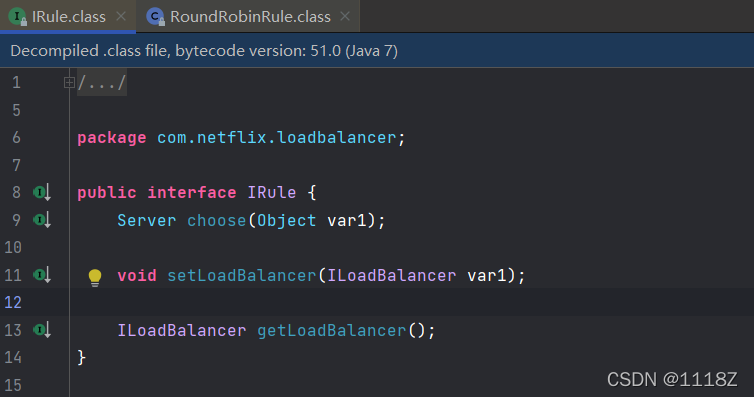Click the IRule interface name declaration
Image resolution: width=754 pixels, height=397 pixels.
[x=272, y=193]
